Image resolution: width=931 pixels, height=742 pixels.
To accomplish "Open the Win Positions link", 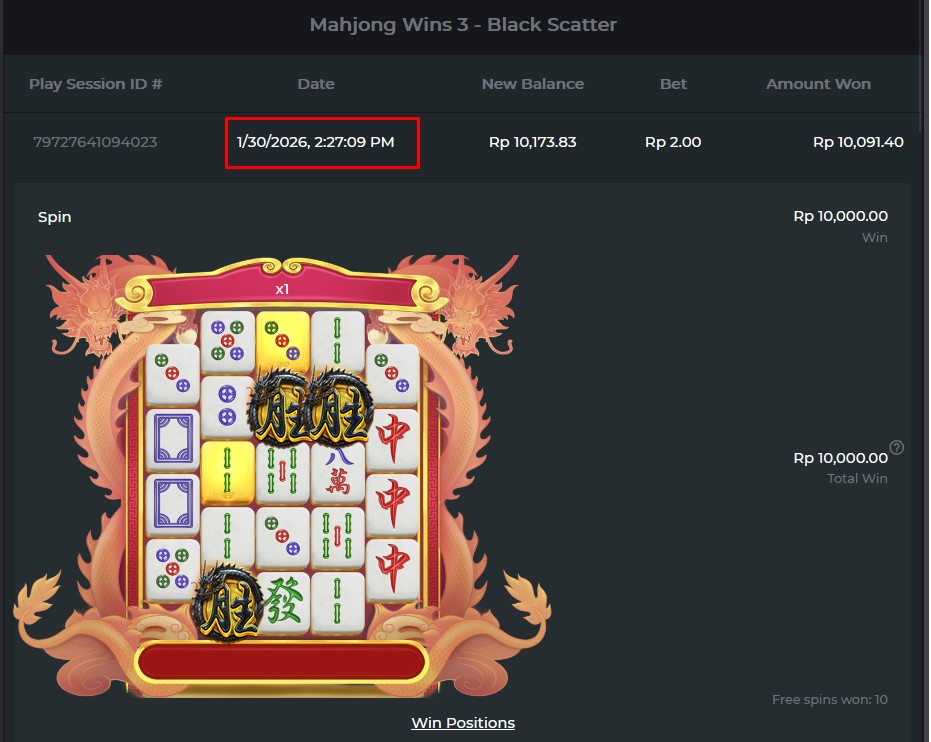I will pos(463,723).
